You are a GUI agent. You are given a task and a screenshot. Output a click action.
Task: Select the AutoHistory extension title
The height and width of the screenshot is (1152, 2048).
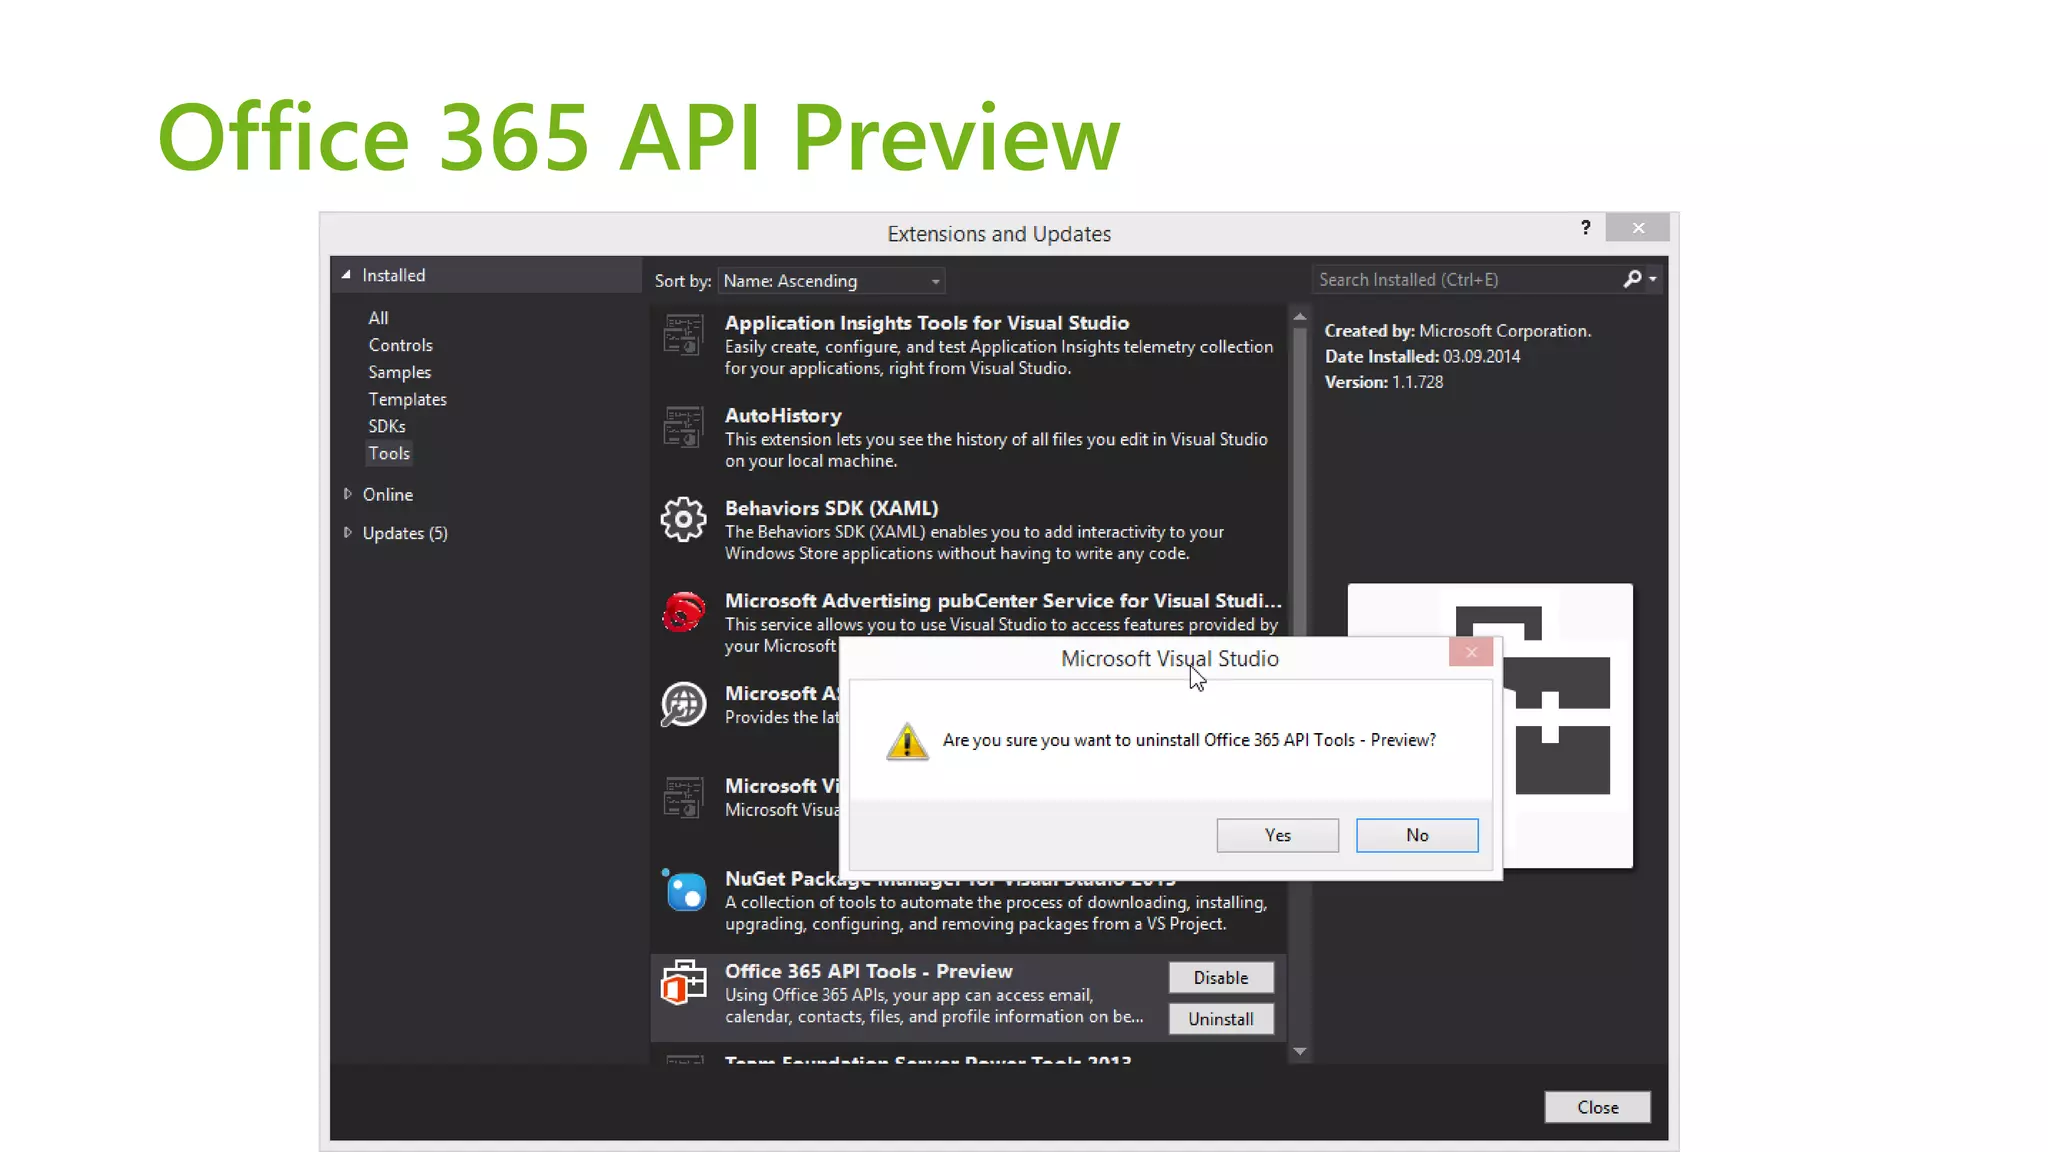coord(783,416)
